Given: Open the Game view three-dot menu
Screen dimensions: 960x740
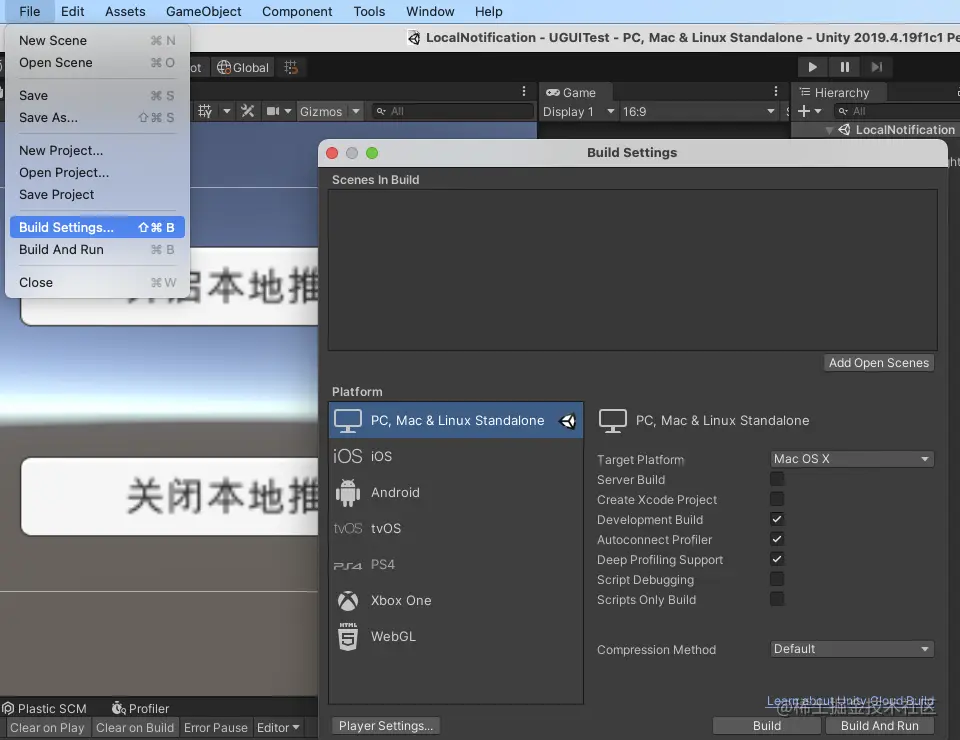Looking at the screenshot, I should [x=776, y=91].
